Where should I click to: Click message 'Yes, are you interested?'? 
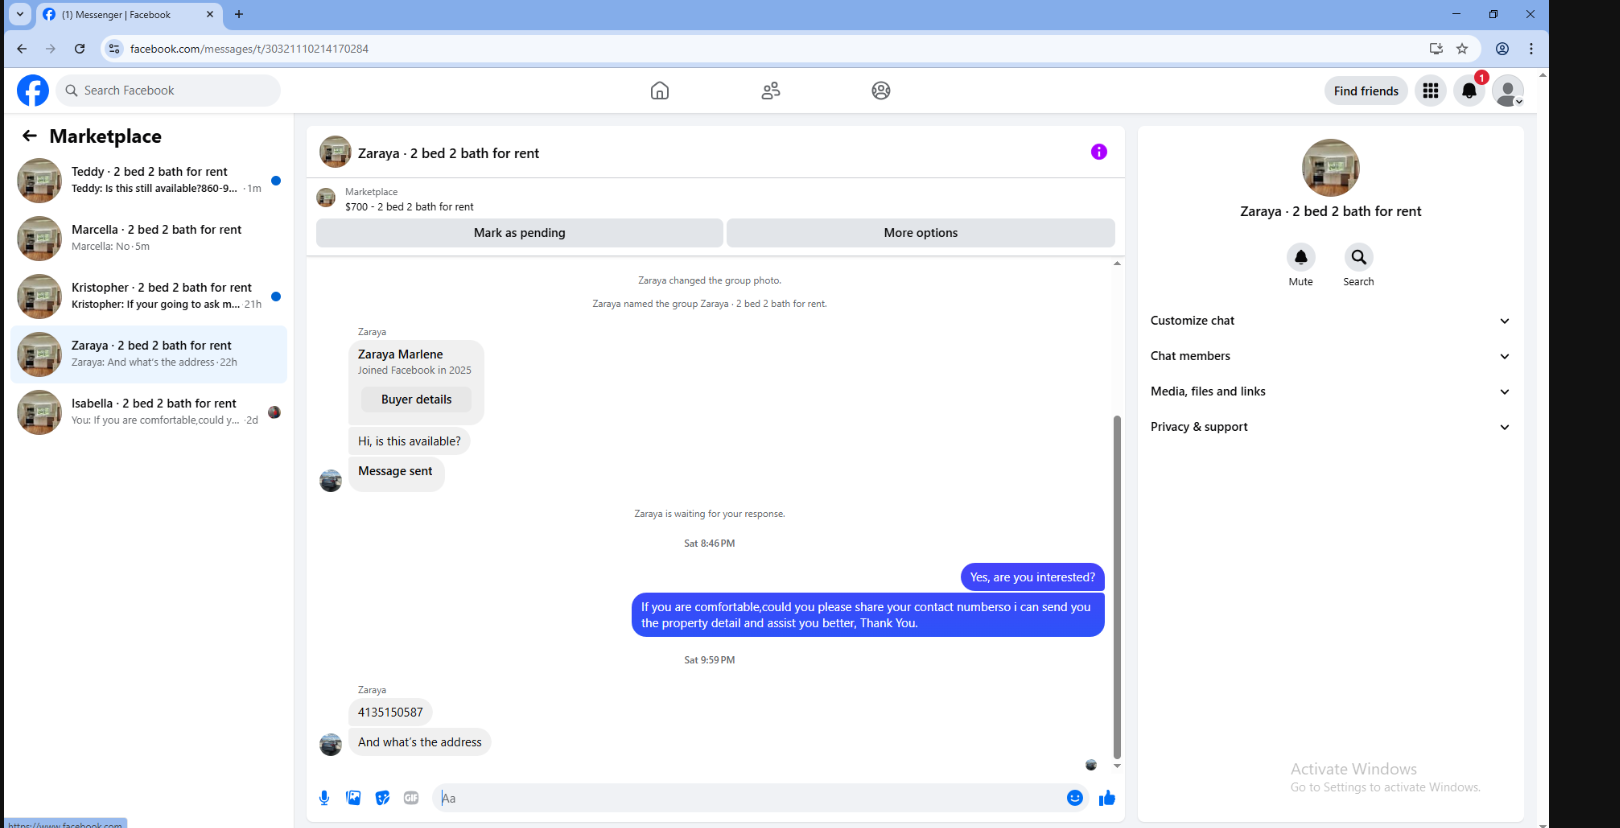1032,577
